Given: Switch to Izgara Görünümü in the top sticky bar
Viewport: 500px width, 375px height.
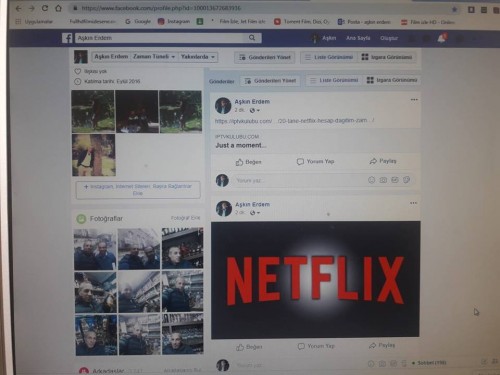Looking at the screenshot, I should pyautogui.click(x=387, y=57).
